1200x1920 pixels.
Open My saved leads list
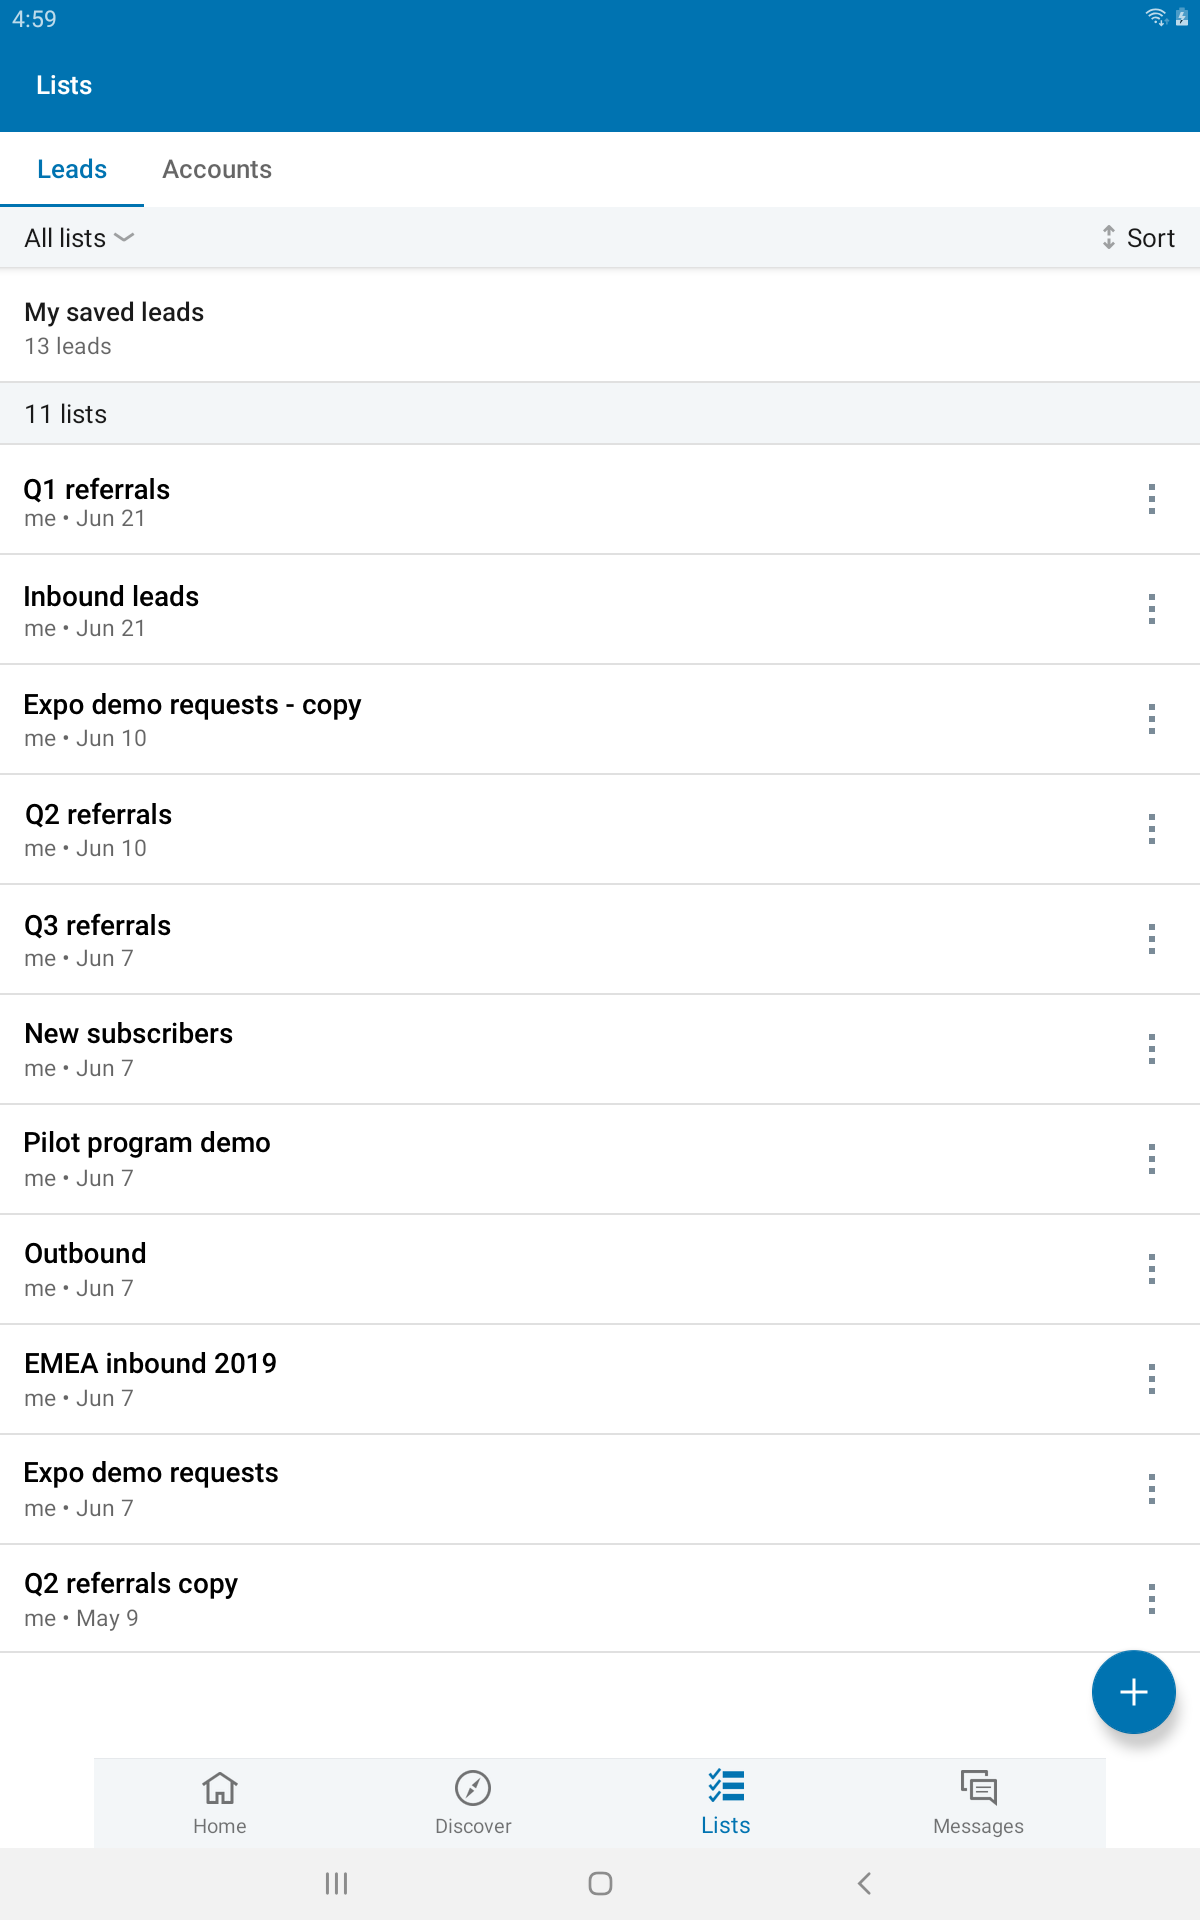point(600,326)
